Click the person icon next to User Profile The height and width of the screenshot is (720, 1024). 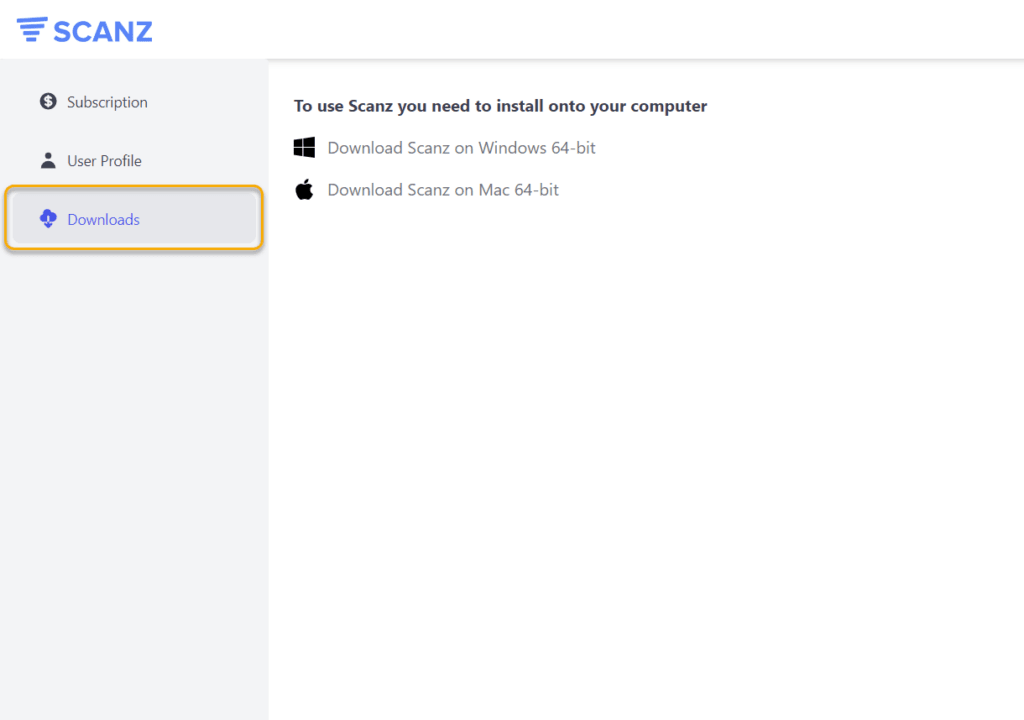(47, 160)
